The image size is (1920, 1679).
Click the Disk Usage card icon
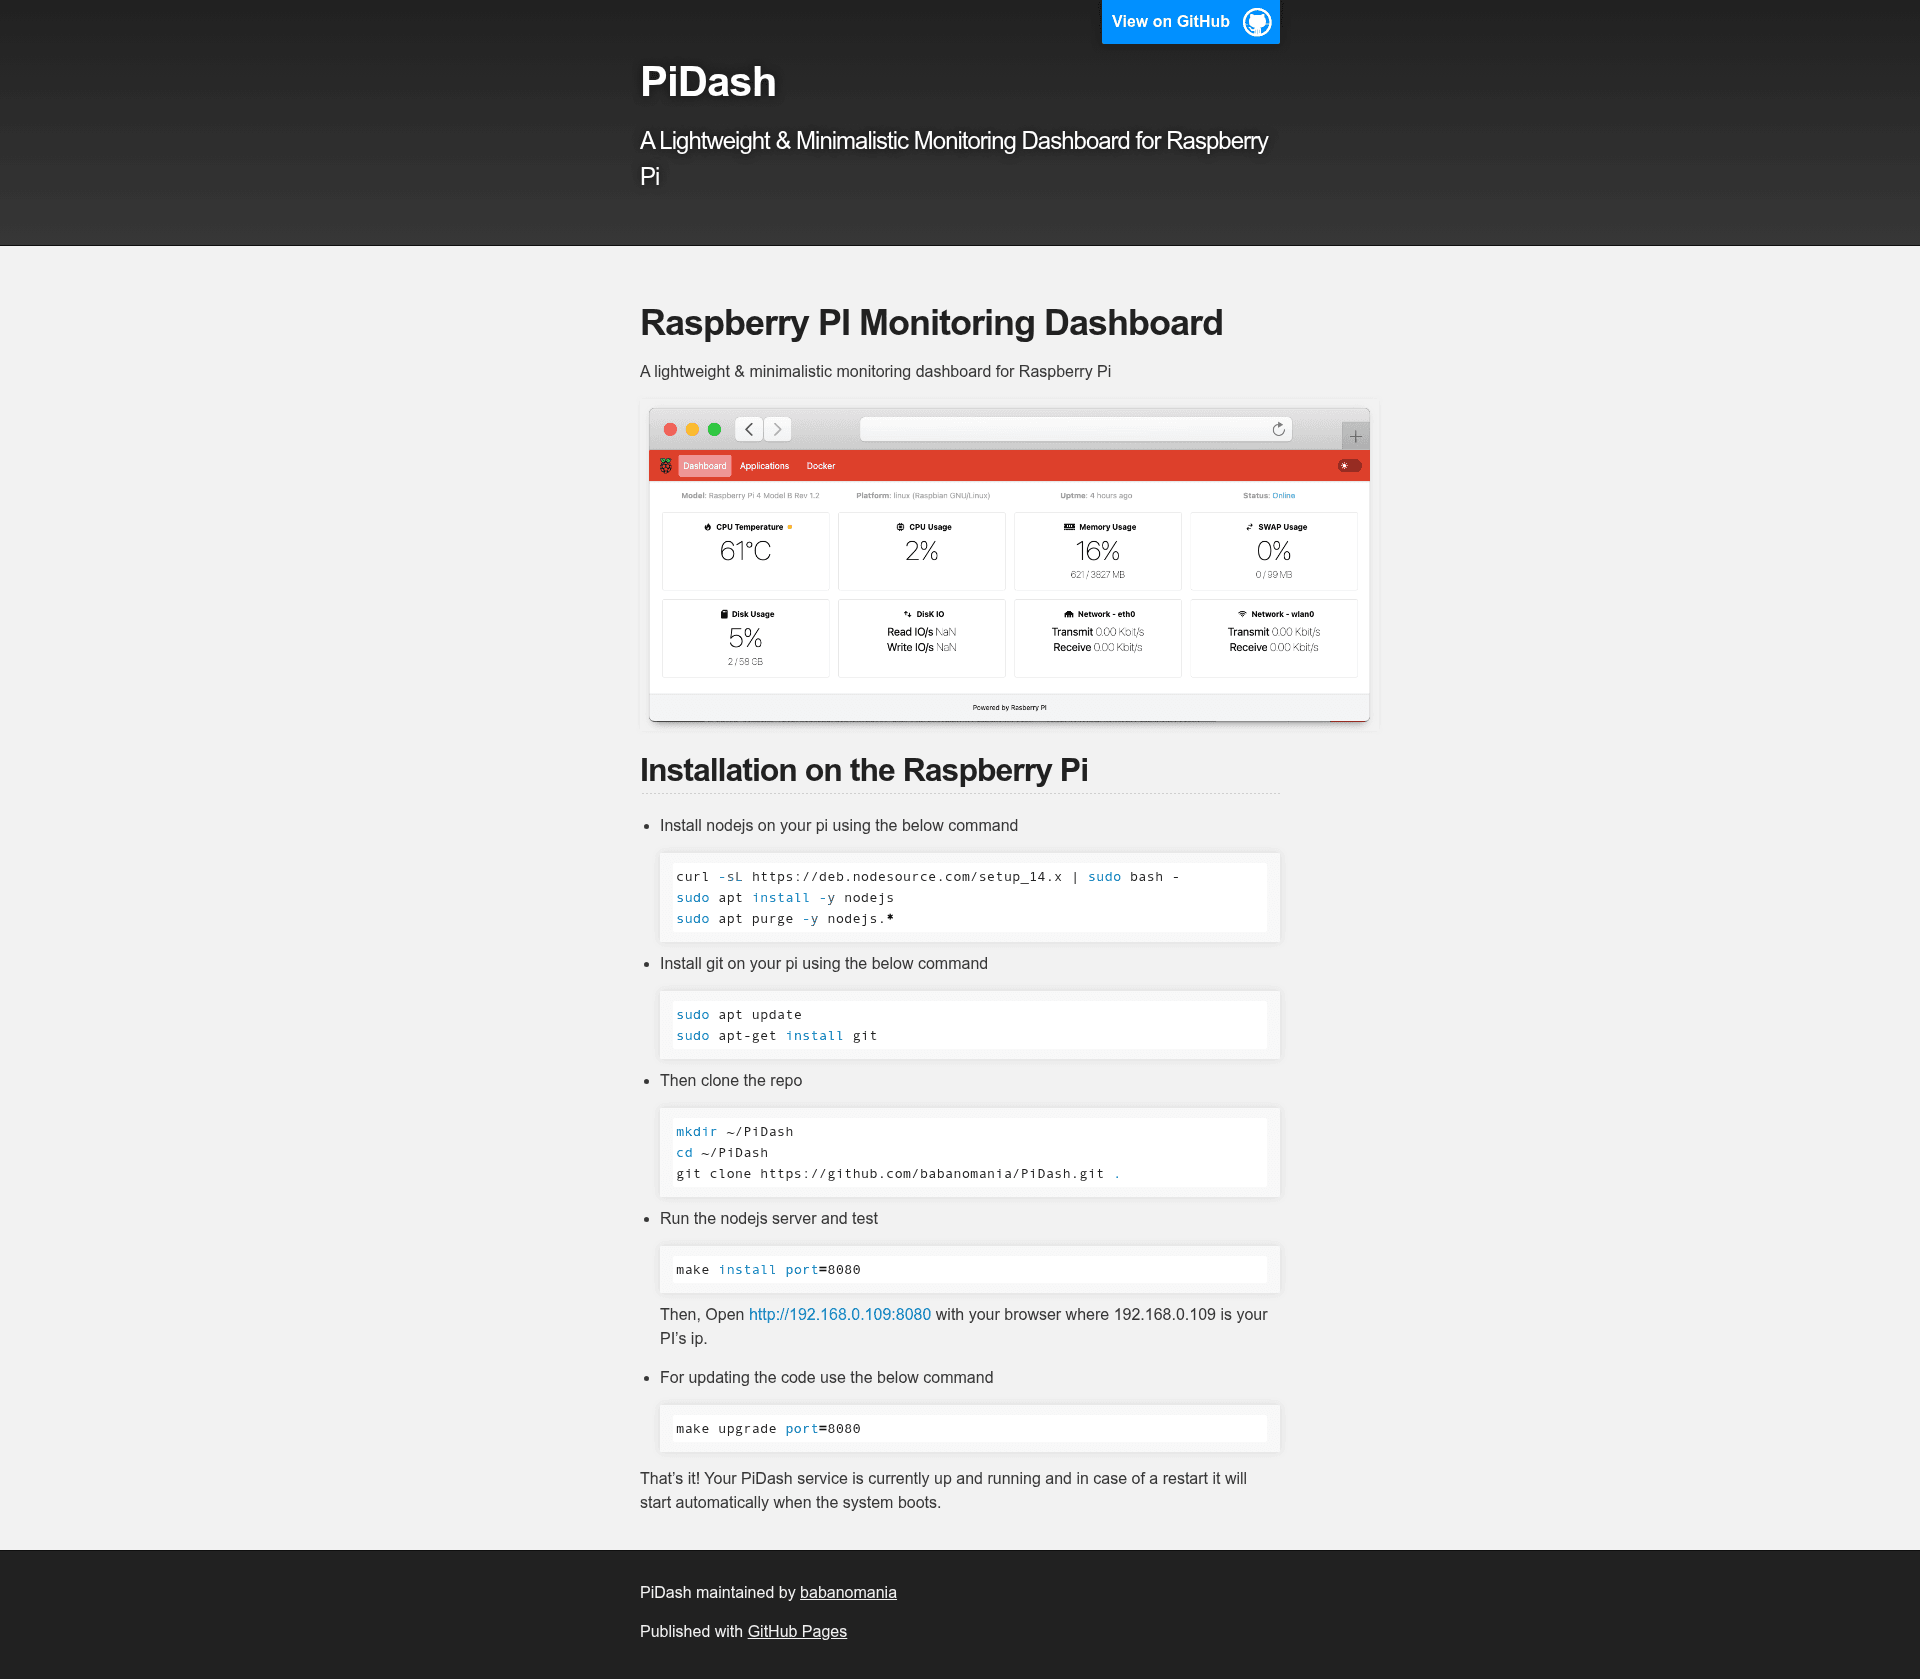point(724,614)
